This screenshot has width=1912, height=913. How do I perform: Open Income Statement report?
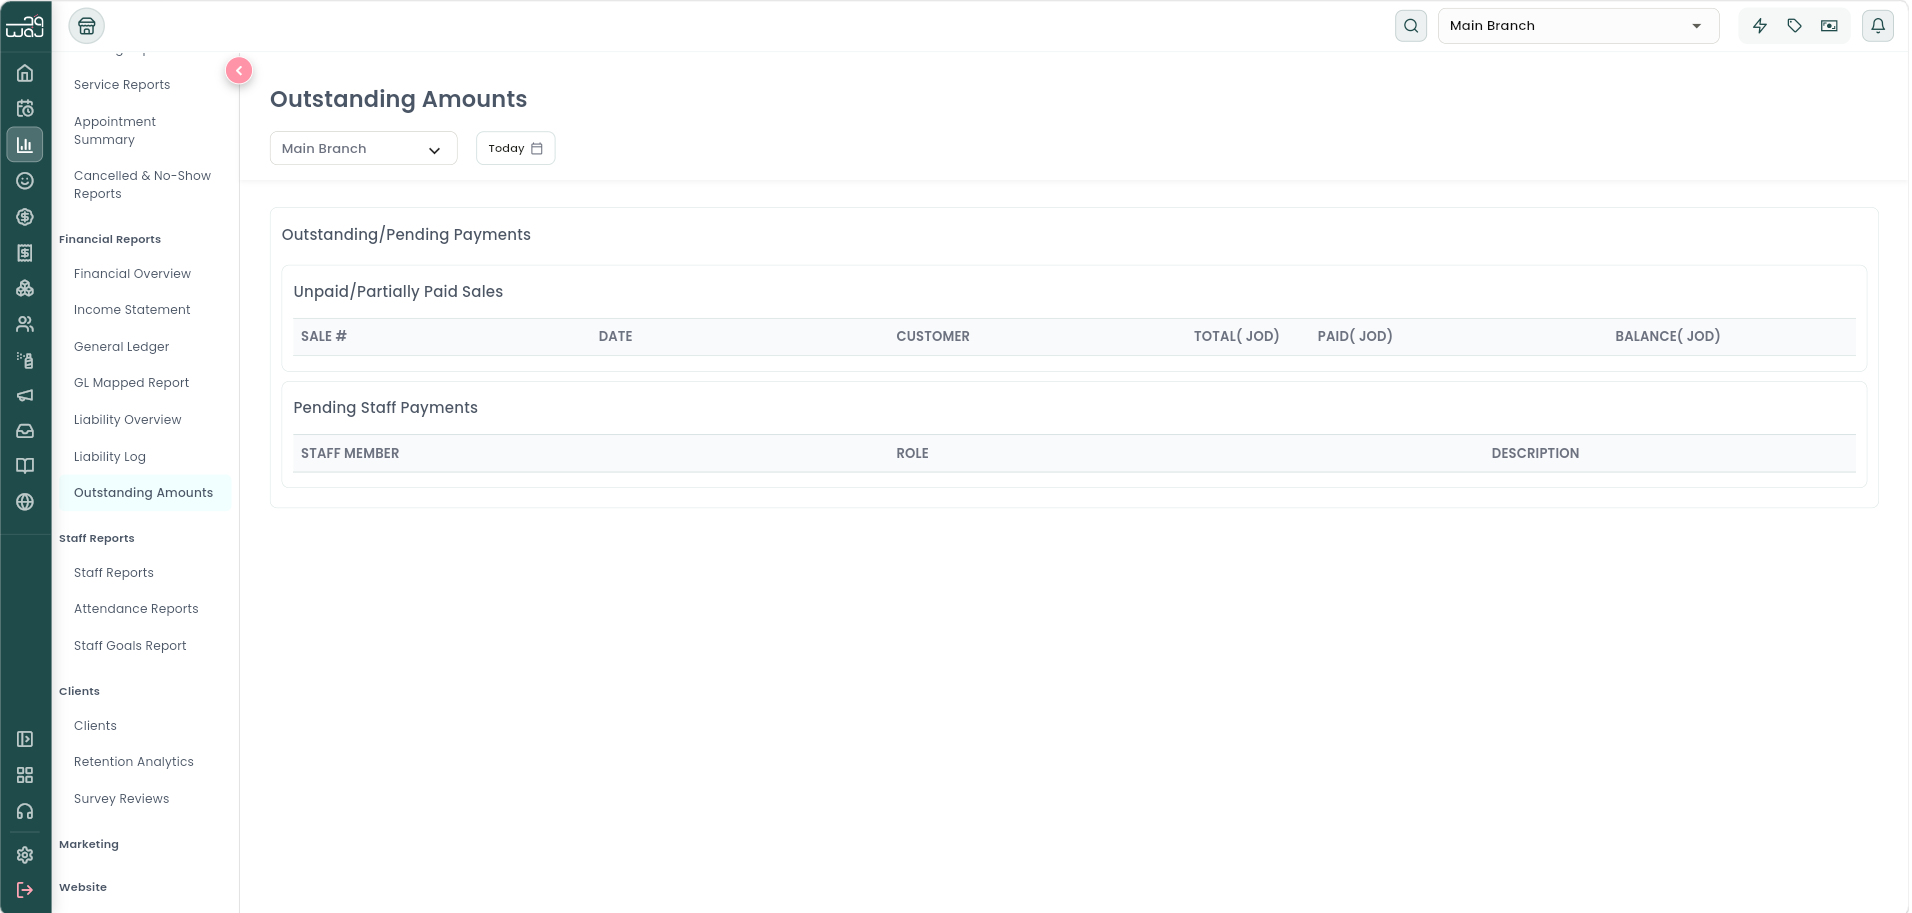[x=132, y=310]
